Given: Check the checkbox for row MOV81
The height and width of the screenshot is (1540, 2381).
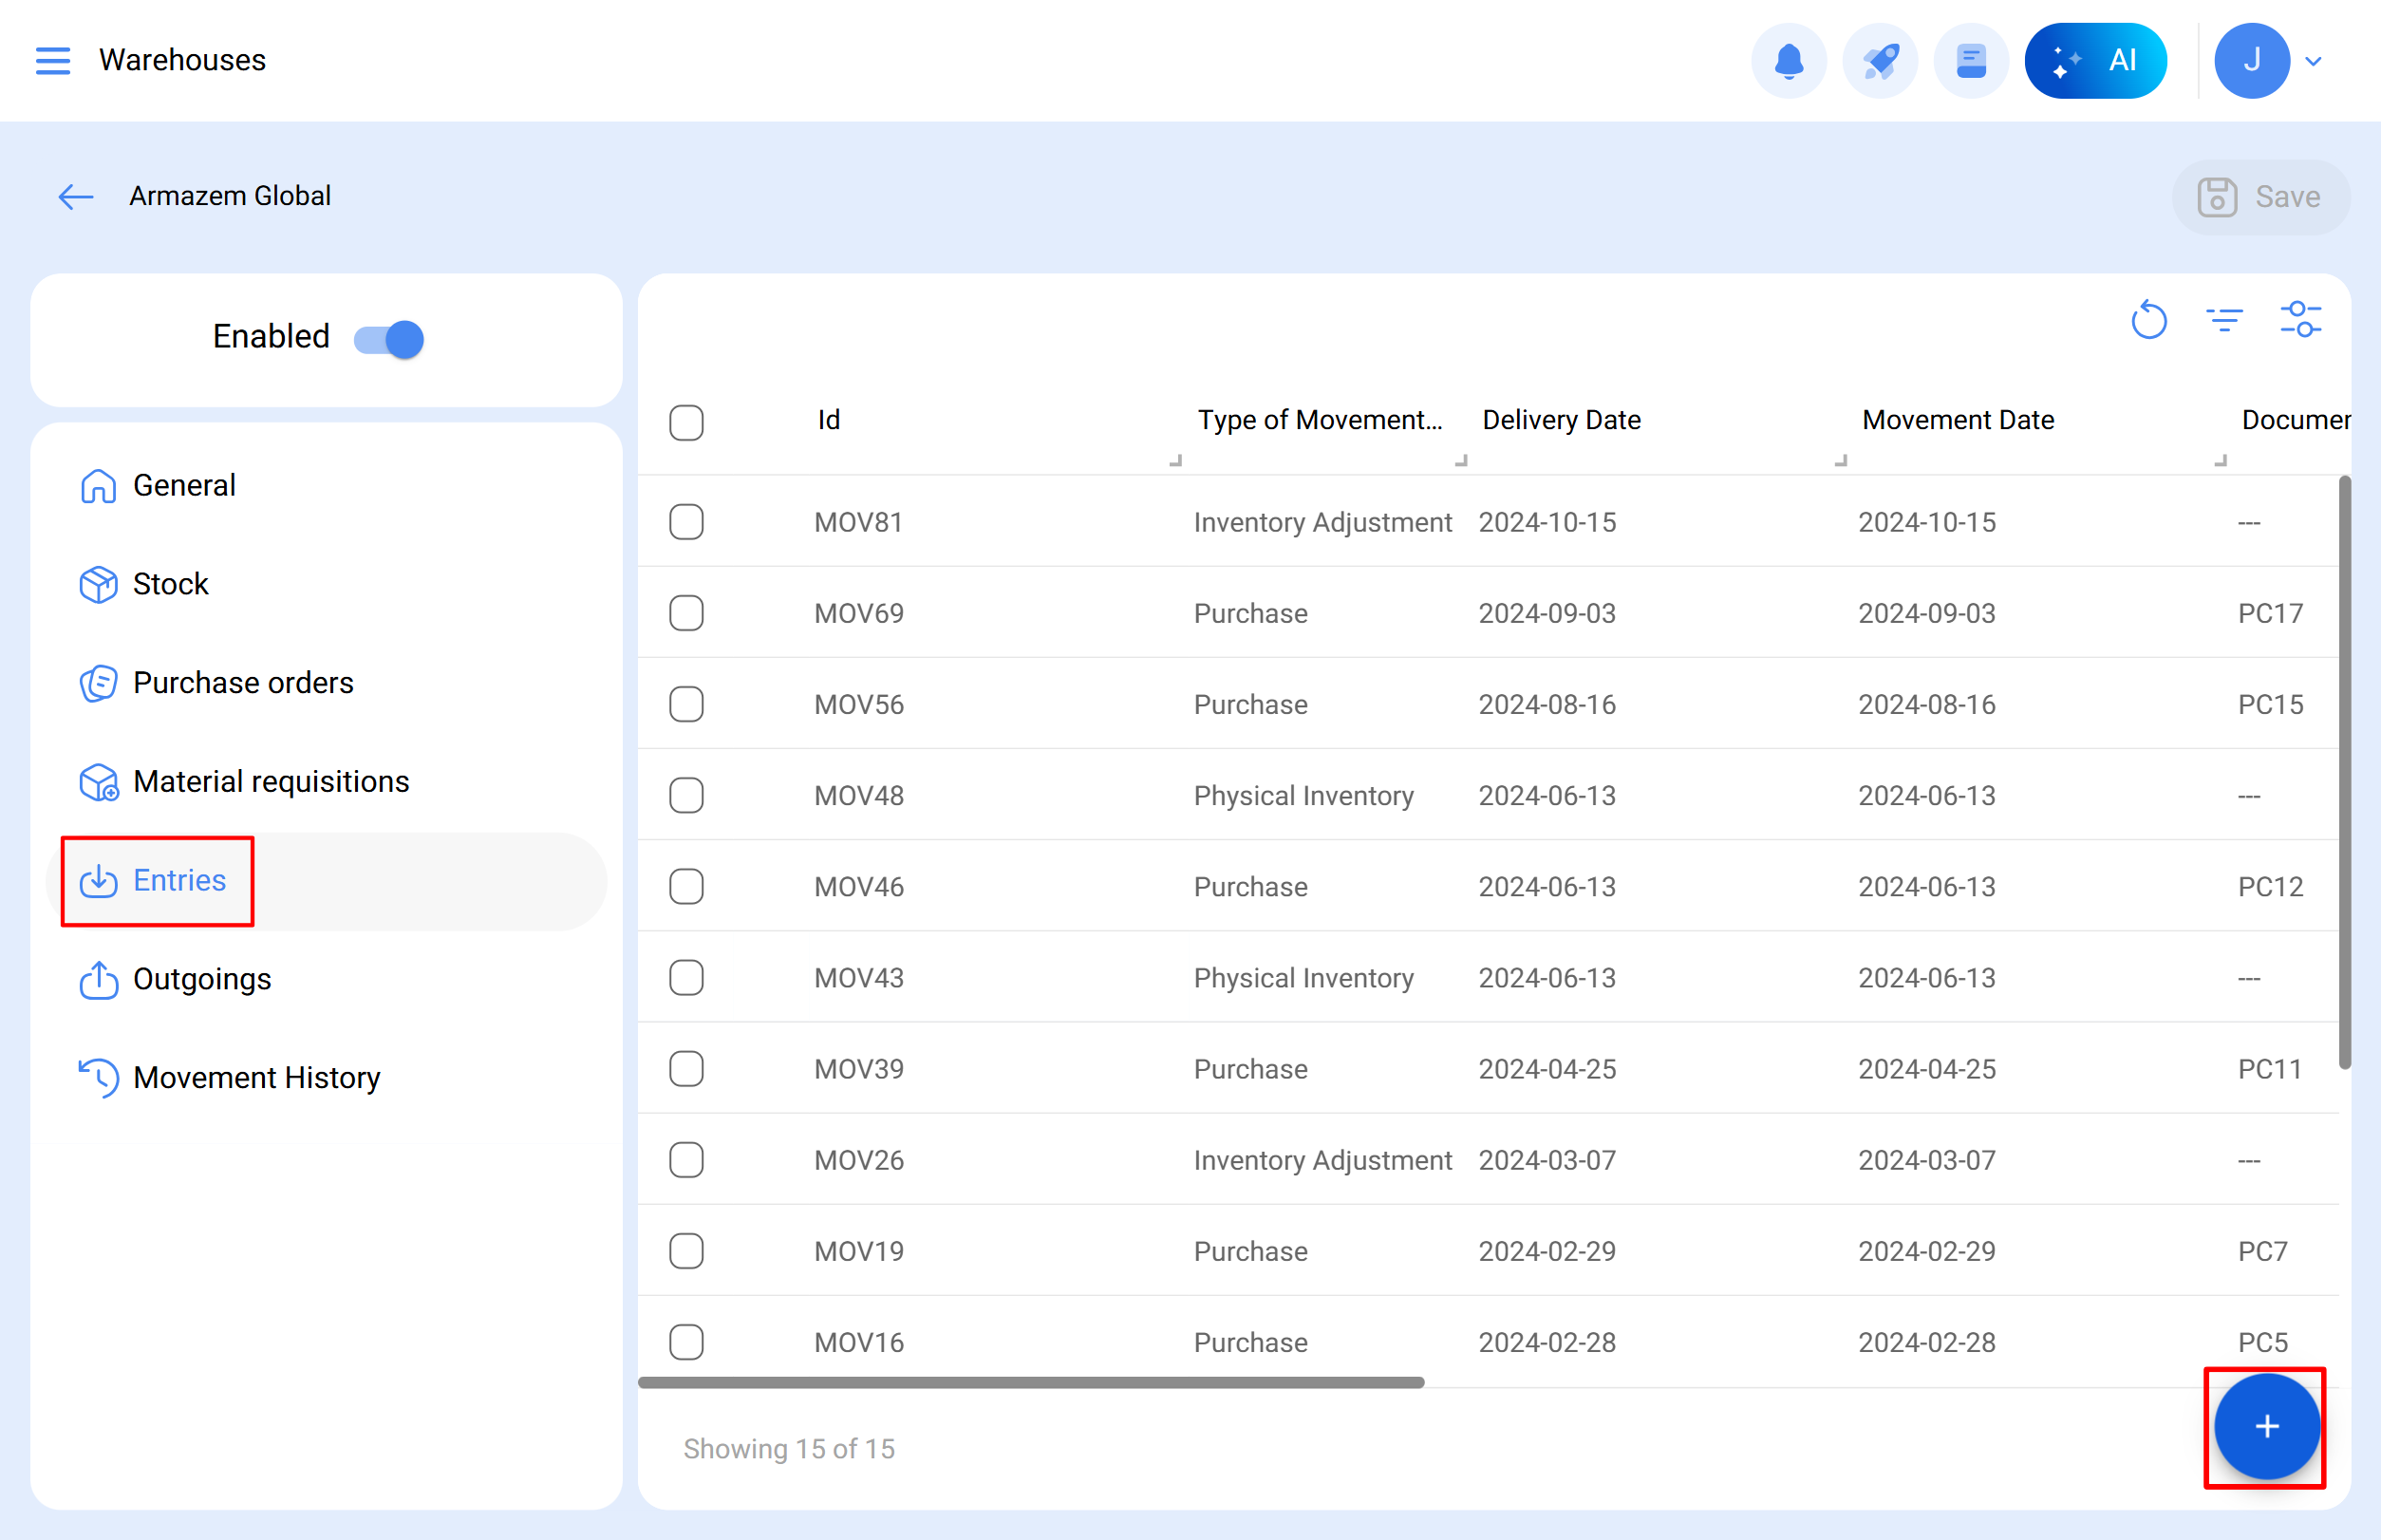Looking at the screenshot, I should point(686,522).
